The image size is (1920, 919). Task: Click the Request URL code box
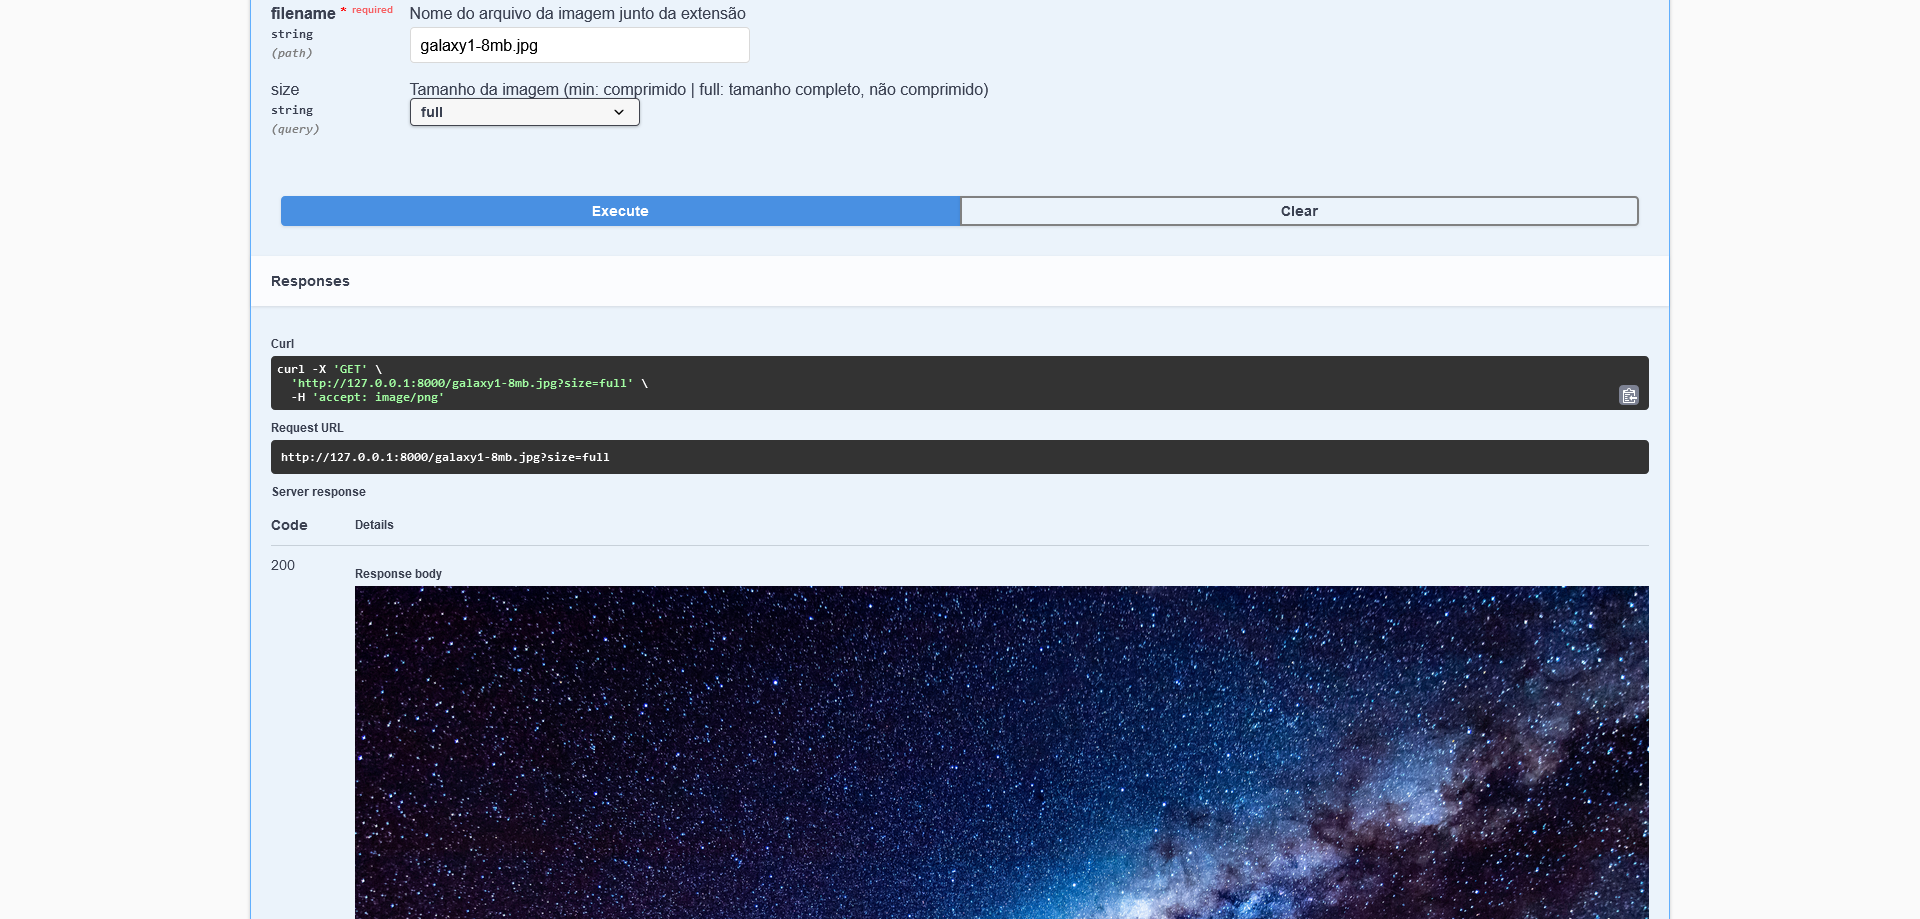958,457
